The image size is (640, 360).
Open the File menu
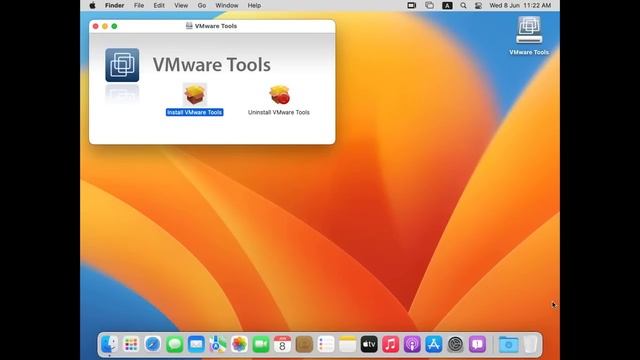(x=139, y=5)
